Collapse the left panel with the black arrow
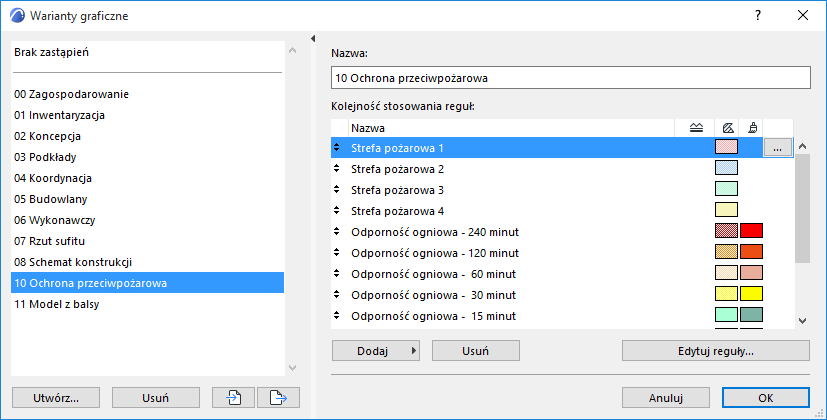The width and height of the screenshot is (827, 420). (313, 39)
